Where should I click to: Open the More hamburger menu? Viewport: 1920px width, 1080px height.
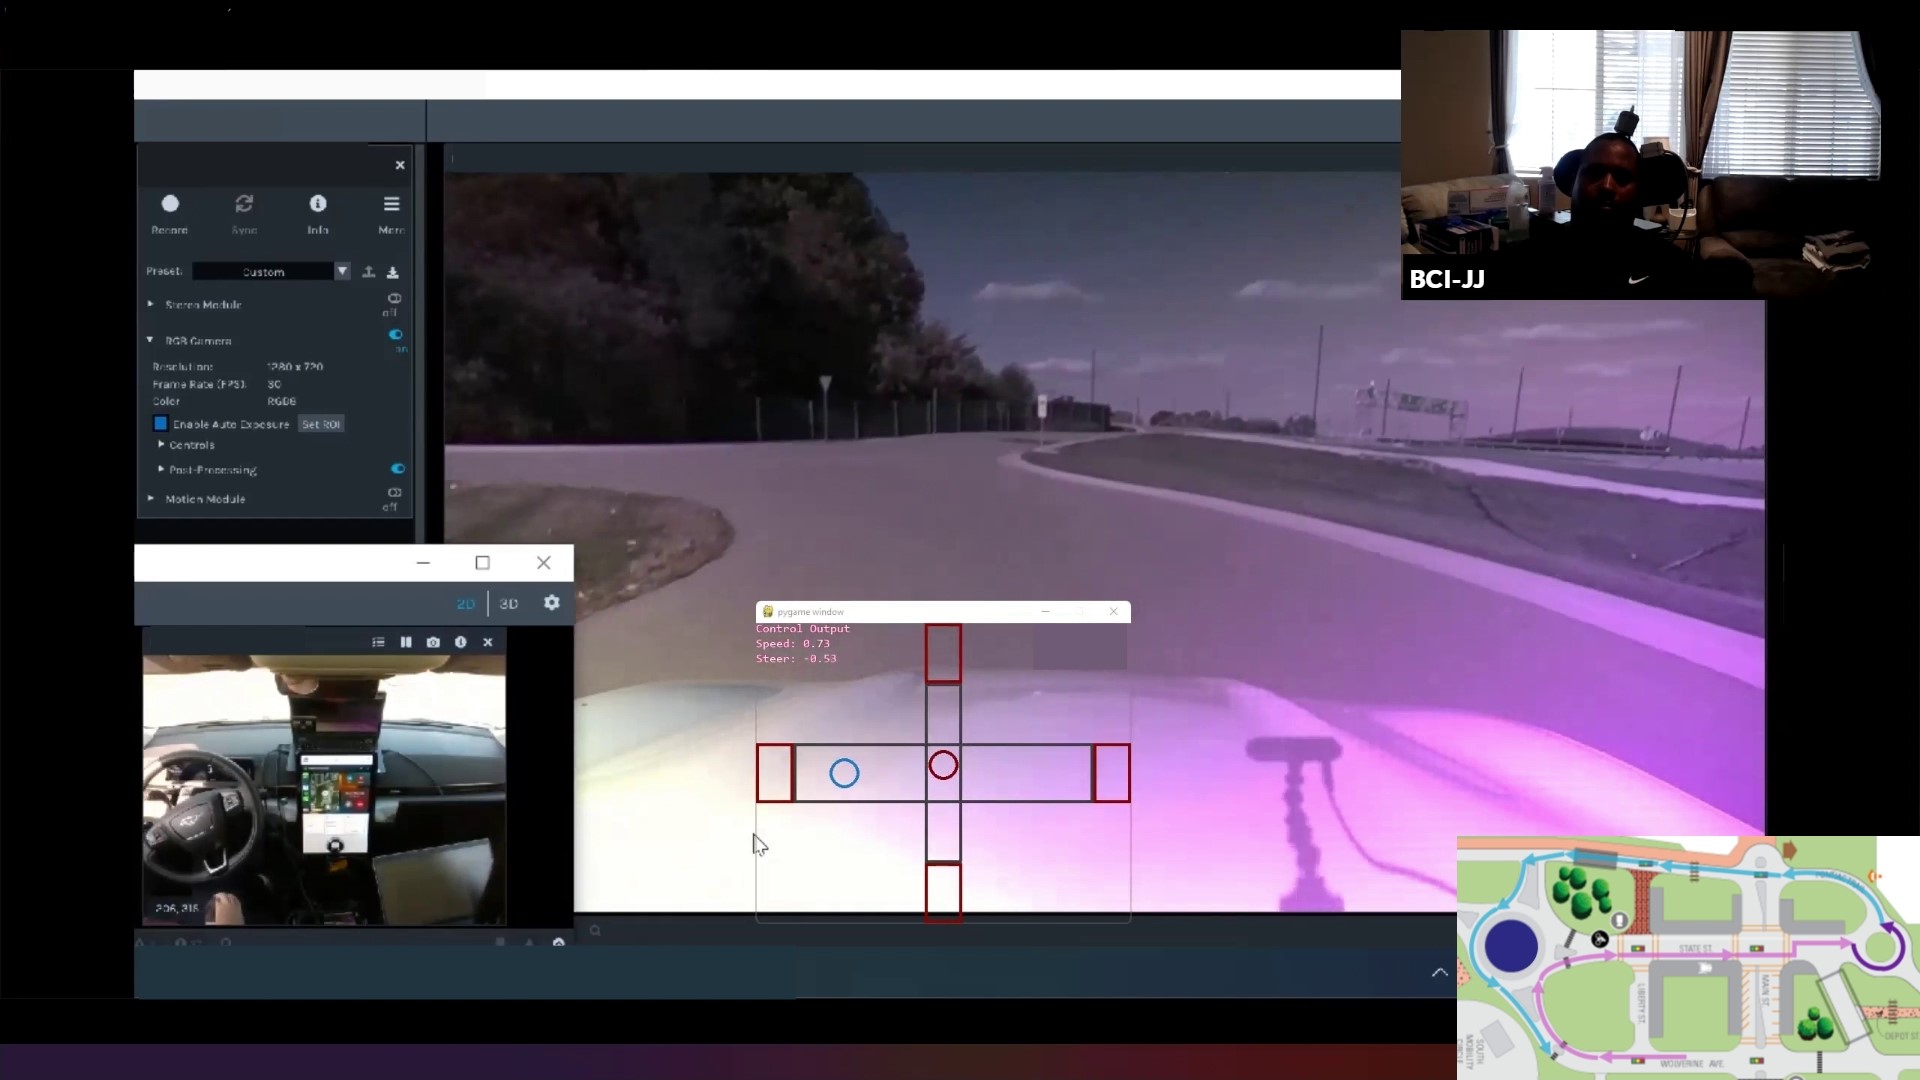391,205
